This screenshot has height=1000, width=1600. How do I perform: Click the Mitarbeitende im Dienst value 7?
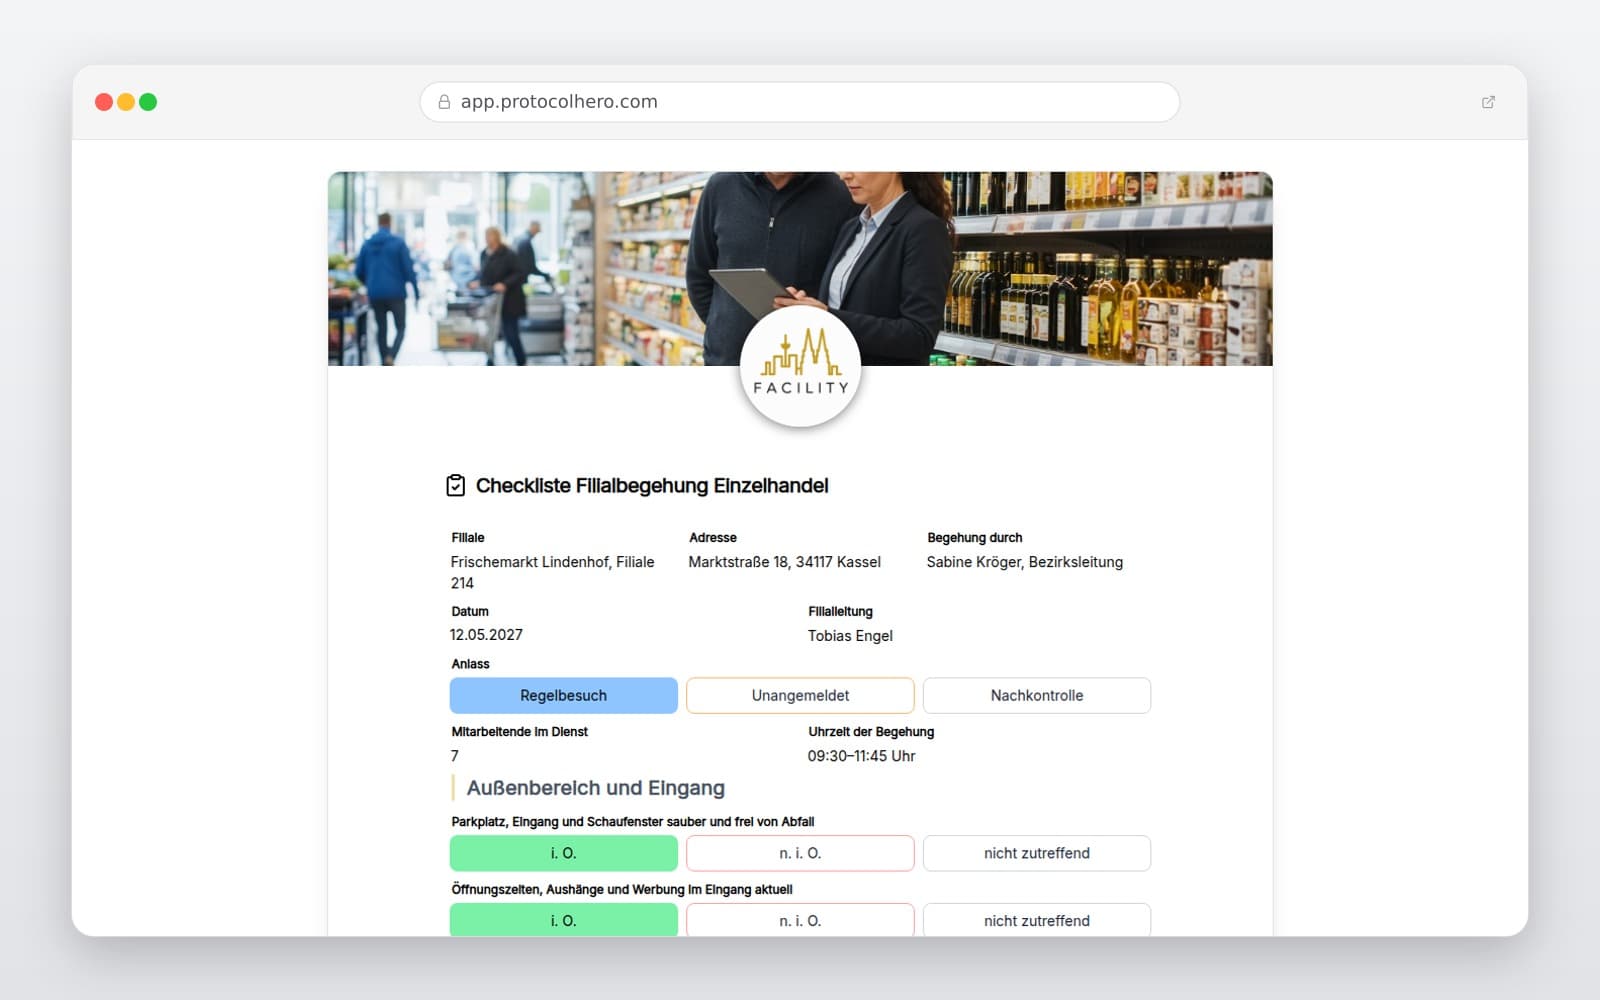[455, 756]
